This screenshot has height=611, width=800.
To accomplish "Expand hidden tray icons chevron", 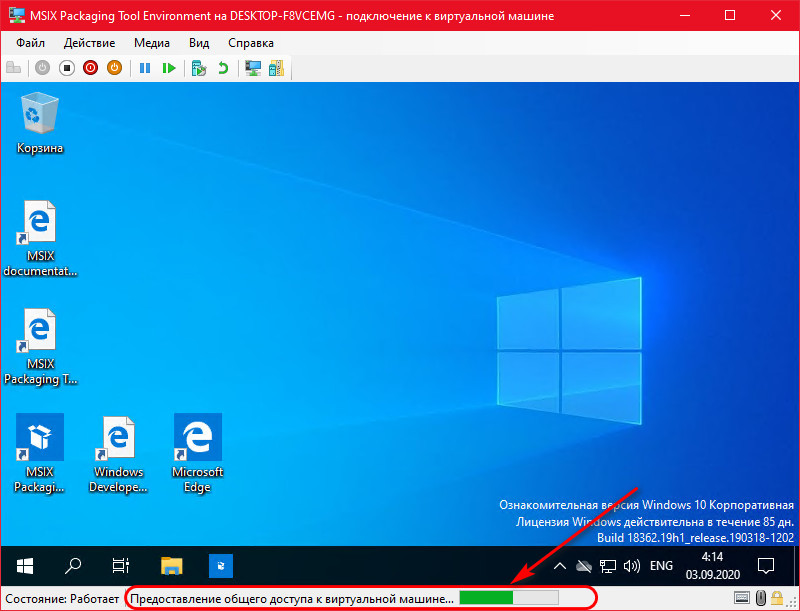I will point(560,566).
